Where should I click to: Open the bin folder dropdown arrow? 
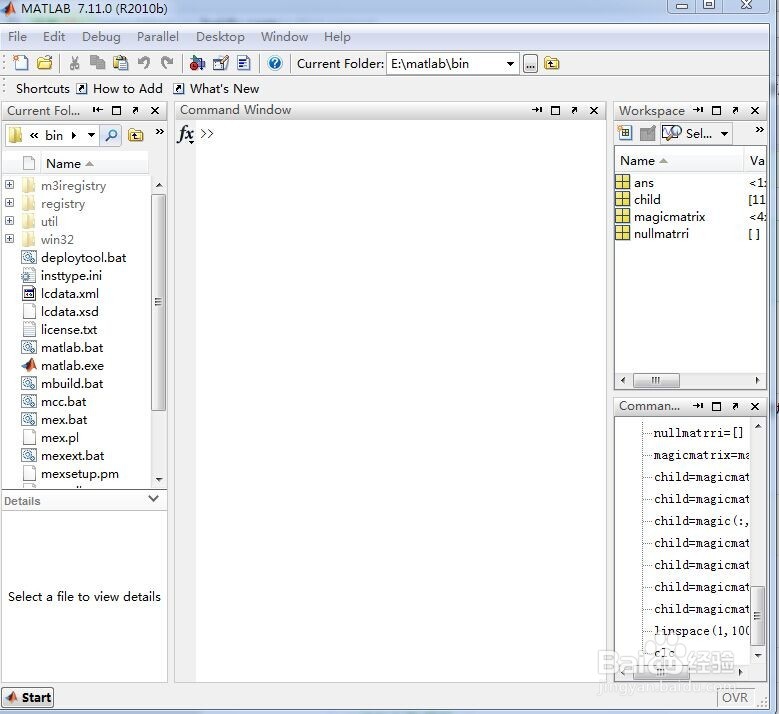(x=91, y=135)
